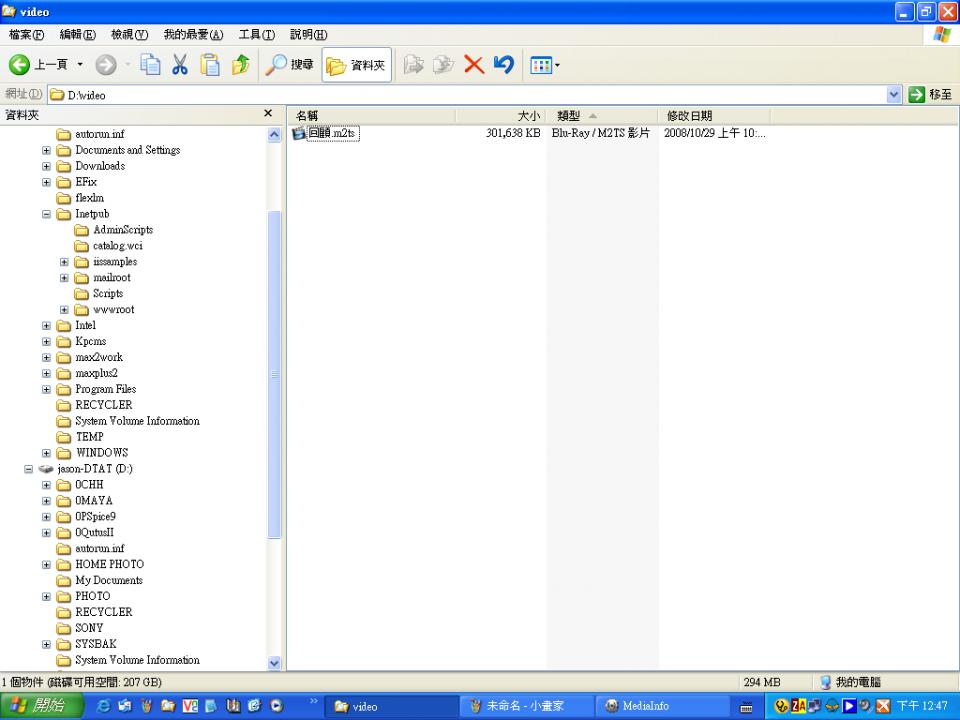This screenshot has height=720, width=960.
Task: Open the address bar dropdown arrow
Action: 894,94
